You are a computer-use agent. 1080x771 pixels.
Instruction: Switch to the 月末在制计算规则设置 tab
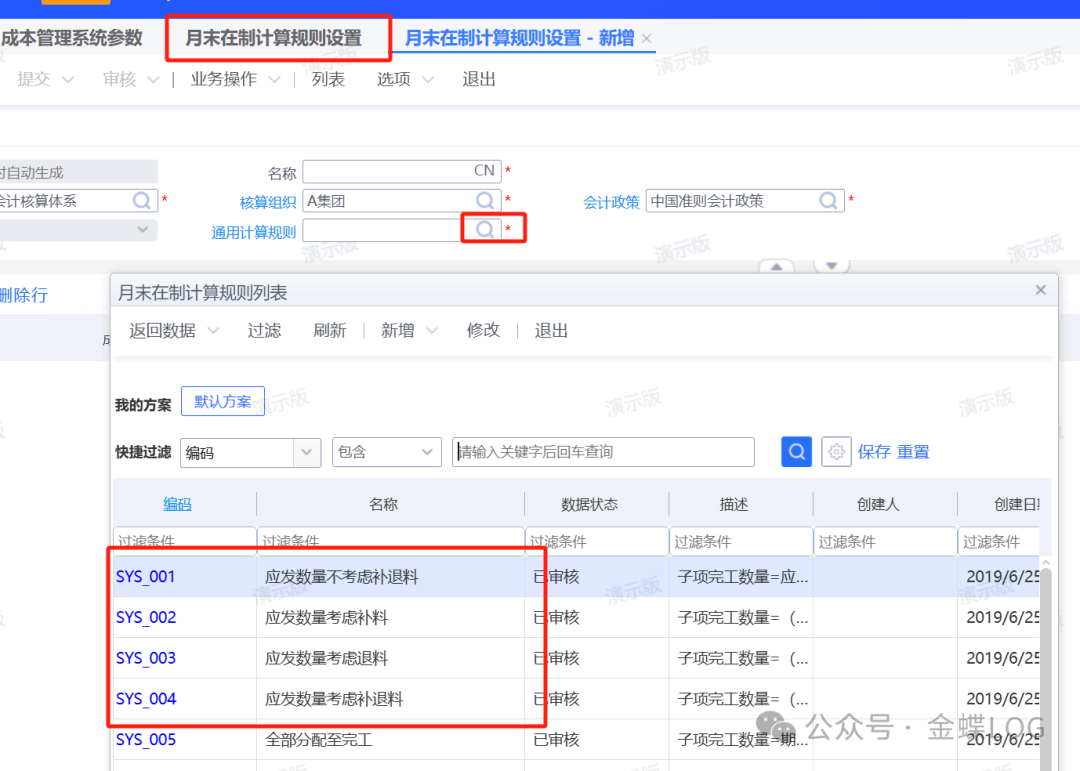click(x=273, y=39)
